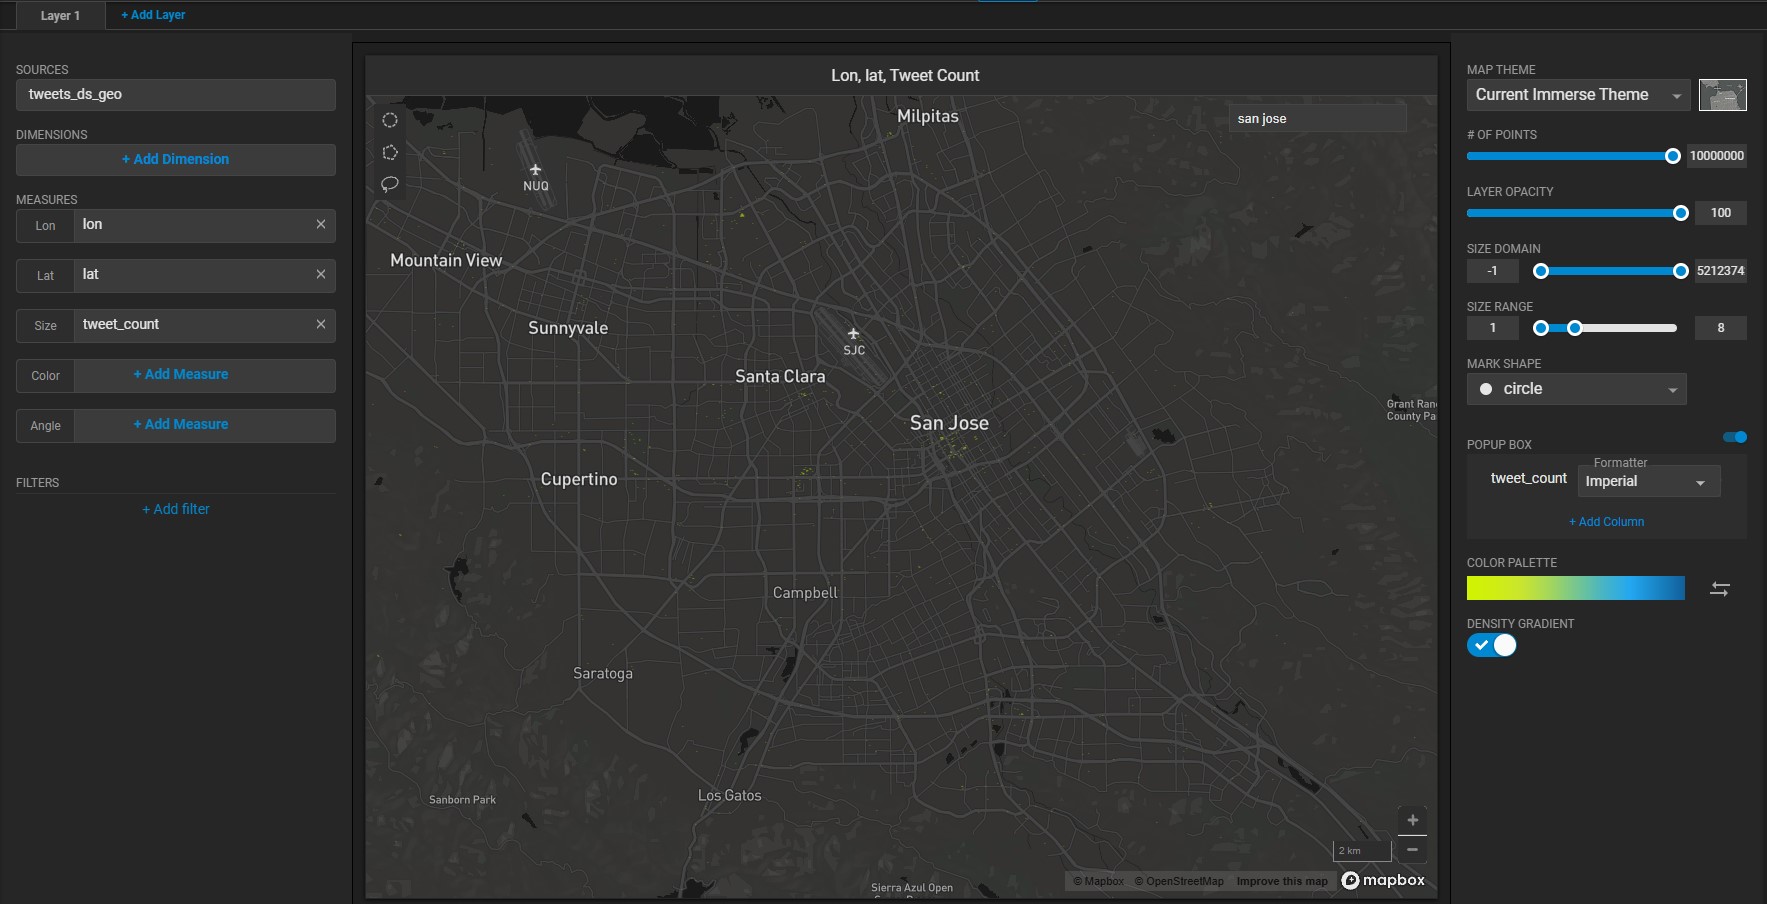The height and width of the screenshot is (904, 1767).
Task: Reverse the color palette with swap icon
Action: 1719,589
